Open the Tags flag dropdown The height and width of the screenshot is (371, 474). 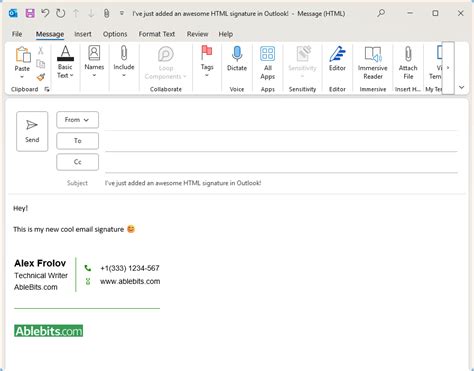point(207,62)
